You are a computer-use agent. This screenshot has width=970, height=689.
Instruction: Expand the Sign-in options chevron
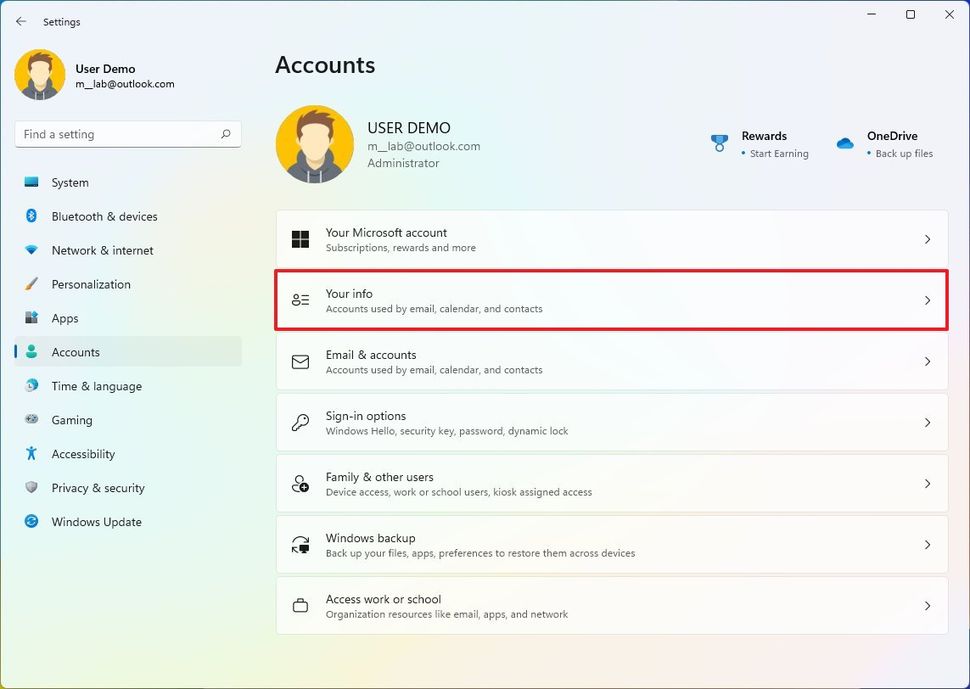tap(927, 423)
